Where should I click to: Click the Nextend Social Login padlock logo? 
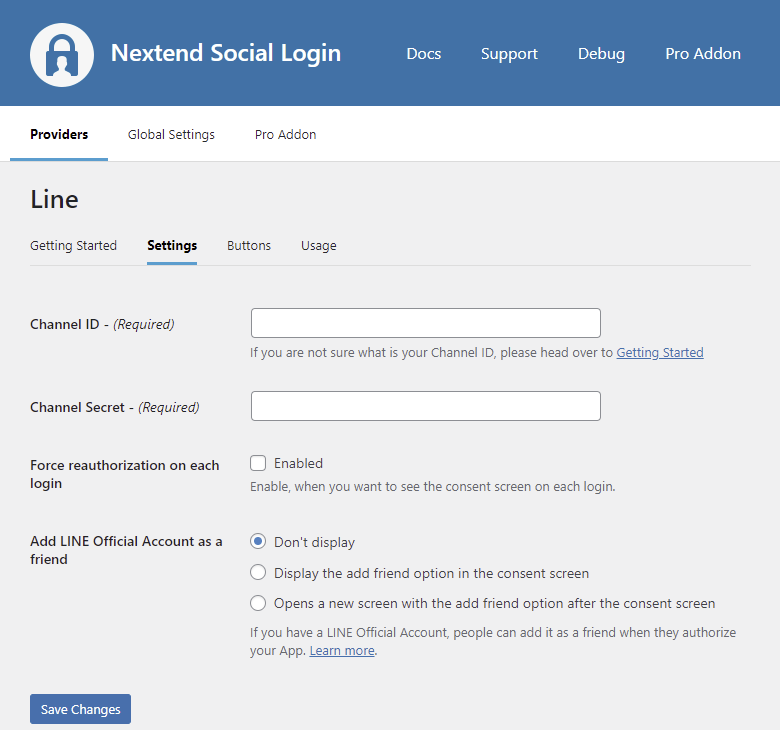[62, 54]
